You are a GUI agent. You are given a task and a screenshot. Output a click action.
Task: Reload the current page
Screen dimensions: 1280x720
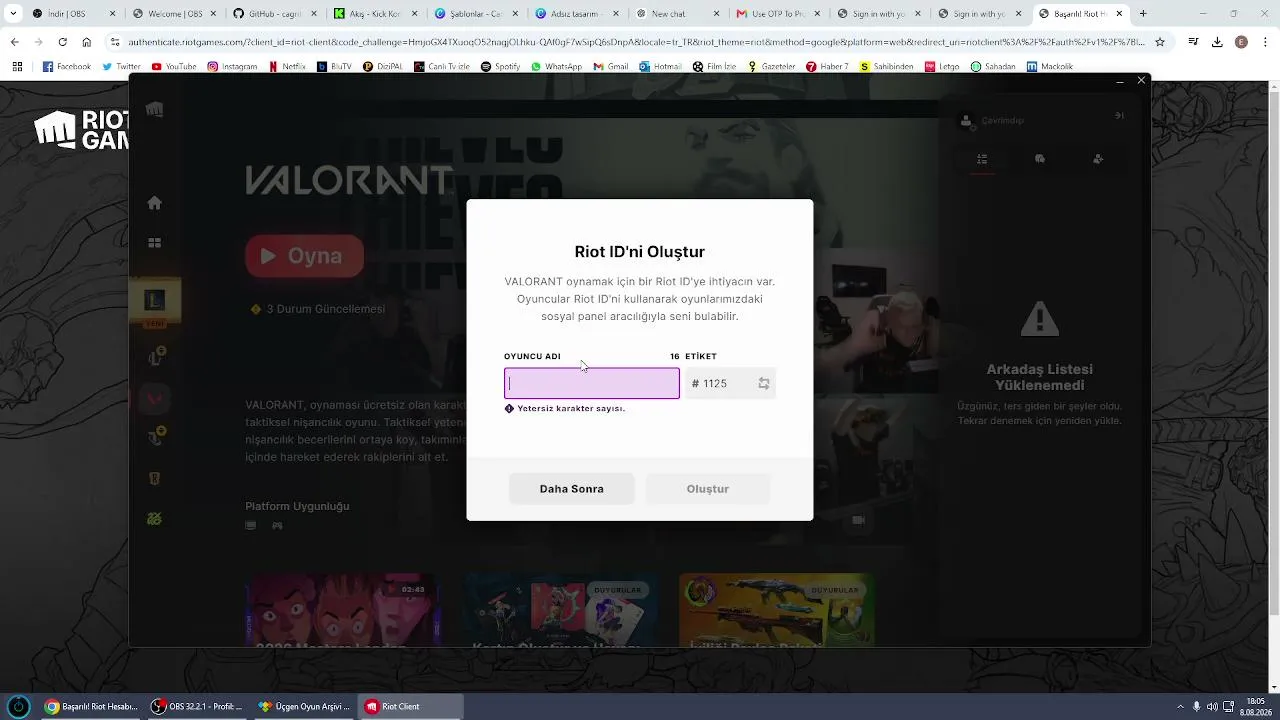tap(62, 42)
